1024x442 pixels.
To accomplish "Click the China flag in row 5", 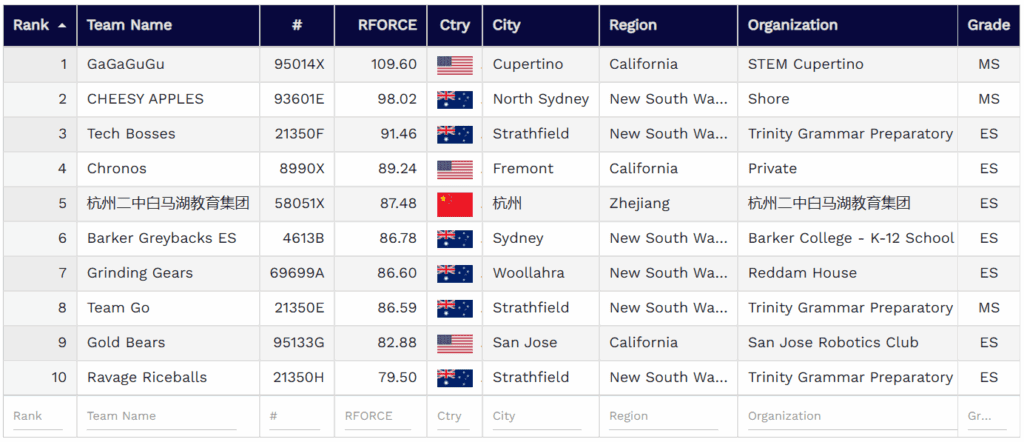I will pos(454,204).
